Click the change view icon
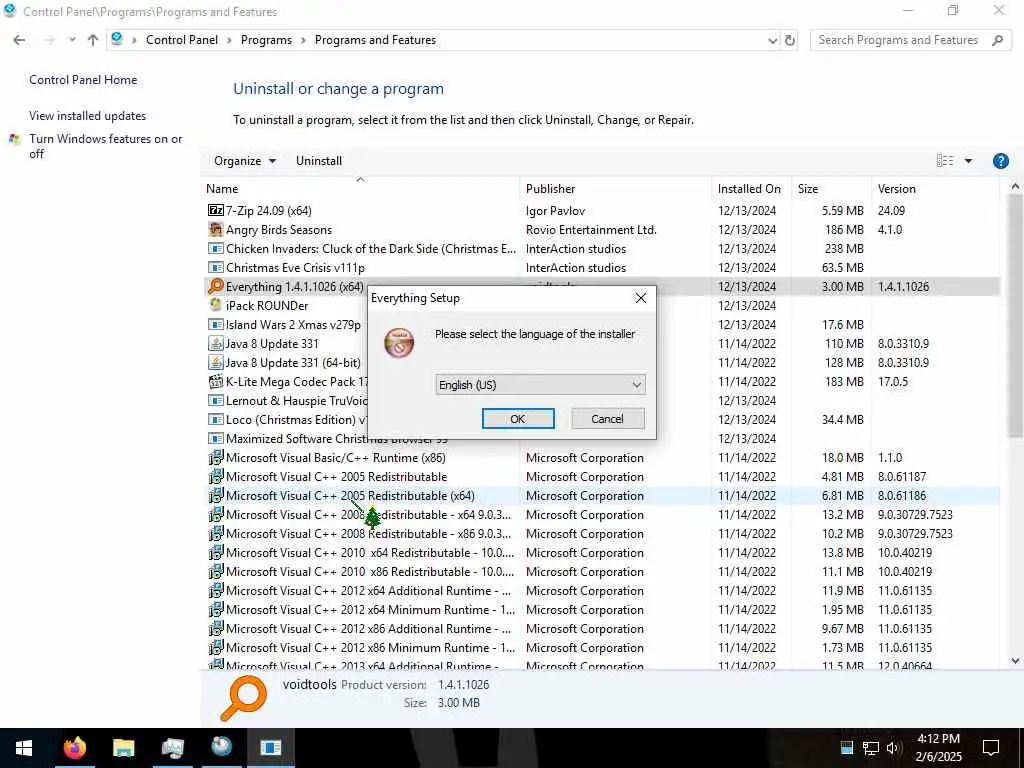1024x768 pixels. (x=944, y=161)
